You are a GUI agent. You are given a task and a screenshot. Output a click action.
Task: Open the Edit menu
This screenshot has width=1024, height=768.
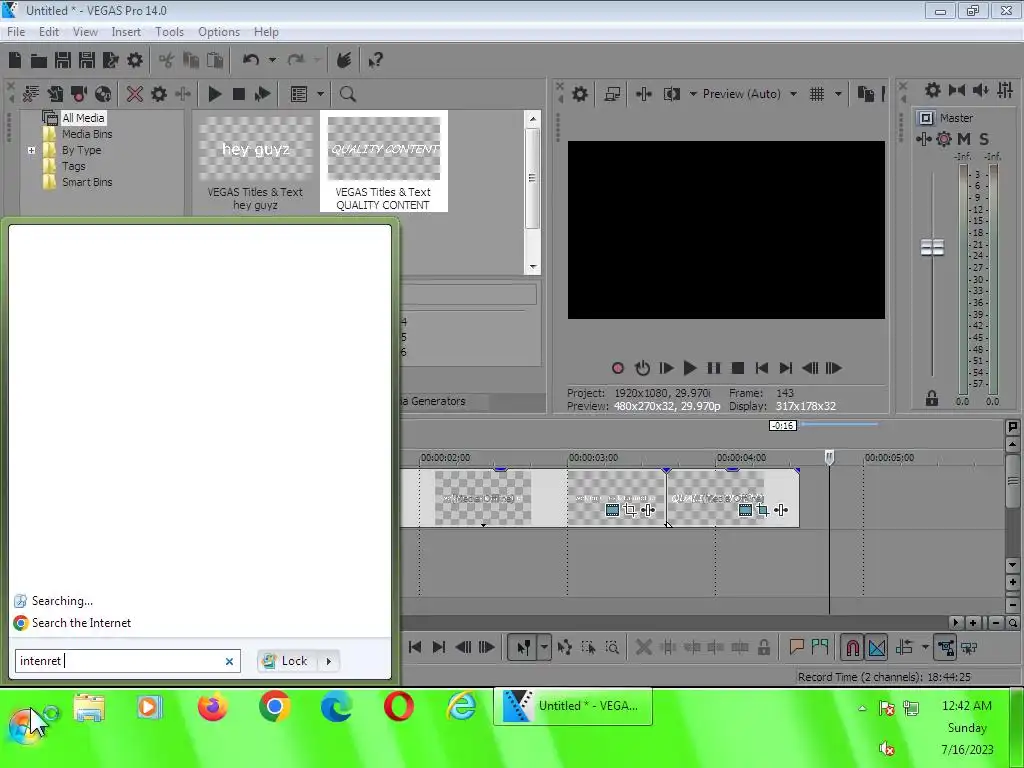[x=49, y=31]
